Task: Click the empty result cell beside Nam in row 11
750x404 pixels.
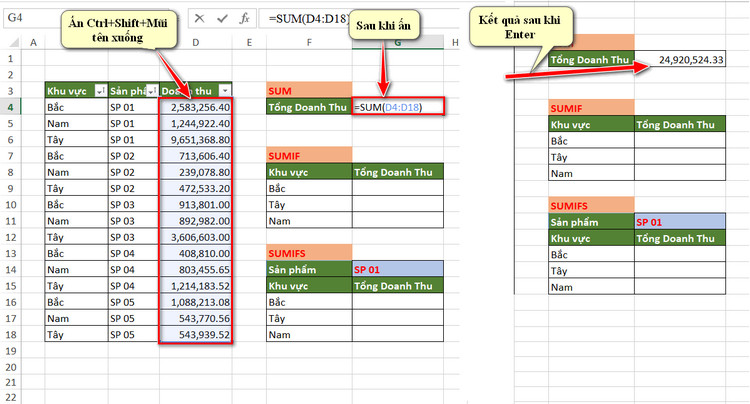Action: pos(398,221)
